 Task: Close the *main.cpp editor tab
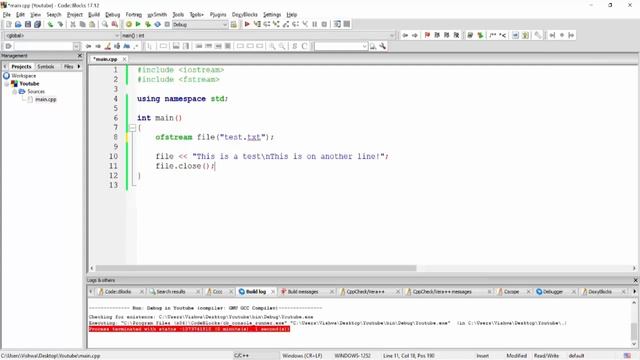point(124,59)
